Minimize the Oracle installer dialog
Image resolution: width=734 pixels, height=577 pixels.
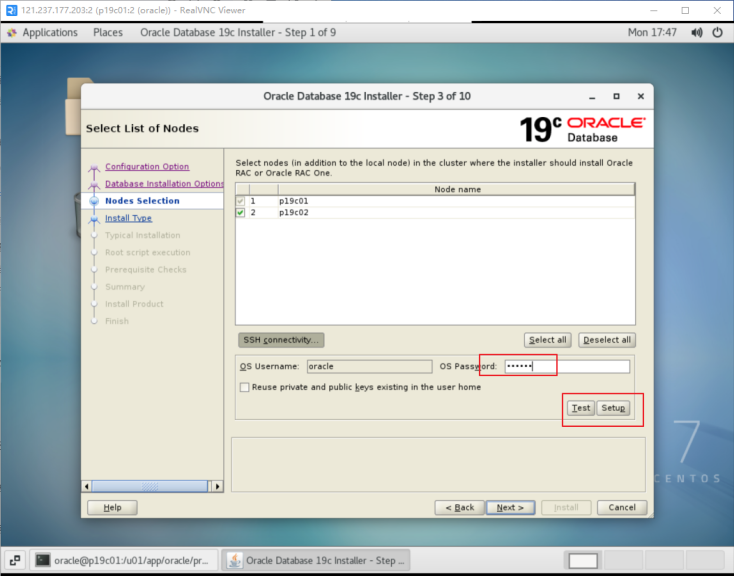(592, 96)
